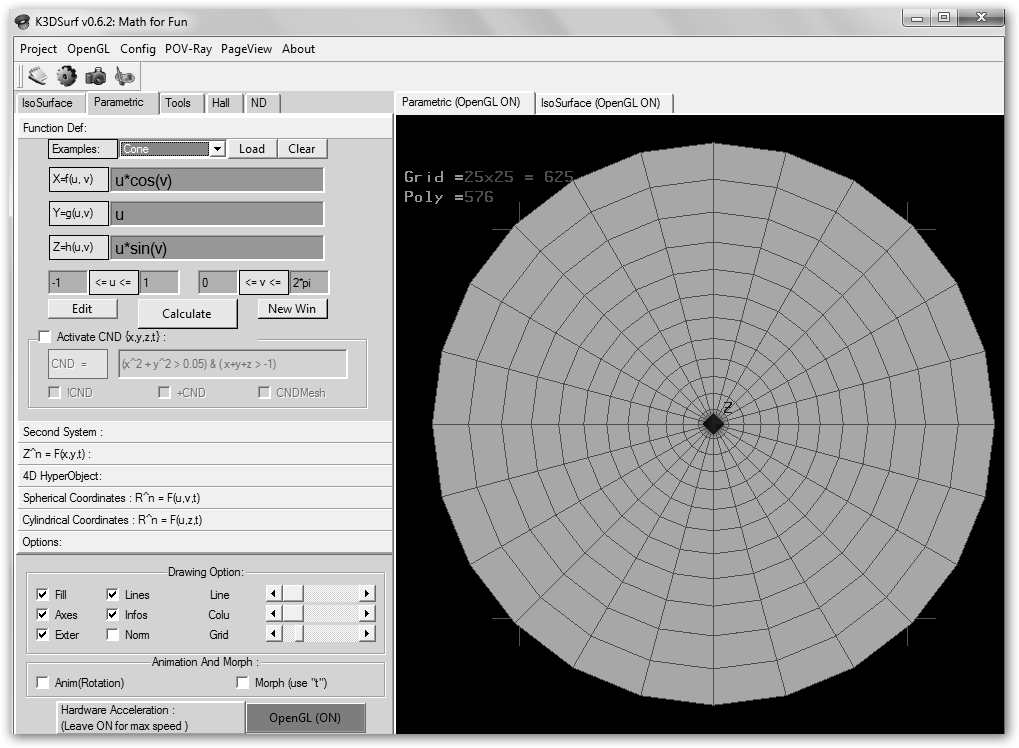Click the notepad icon in the toolbar
This screenshot has height=748, width=1019.
pos(37,76)
